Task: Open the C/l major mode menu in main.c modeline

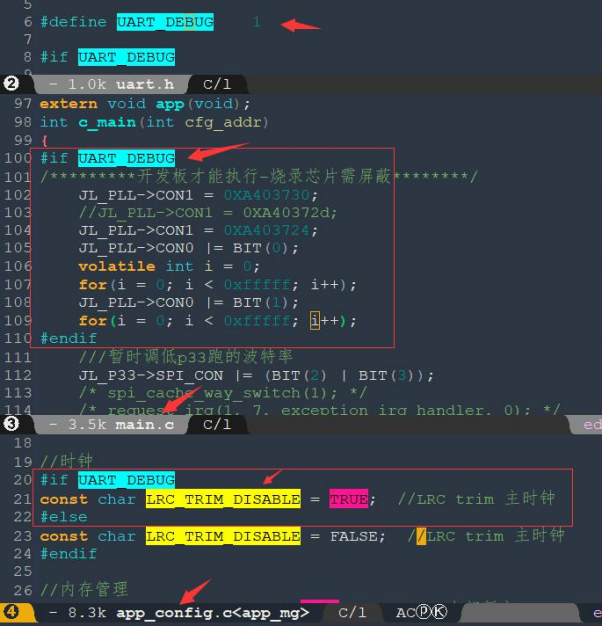Action: pos(217,424)
